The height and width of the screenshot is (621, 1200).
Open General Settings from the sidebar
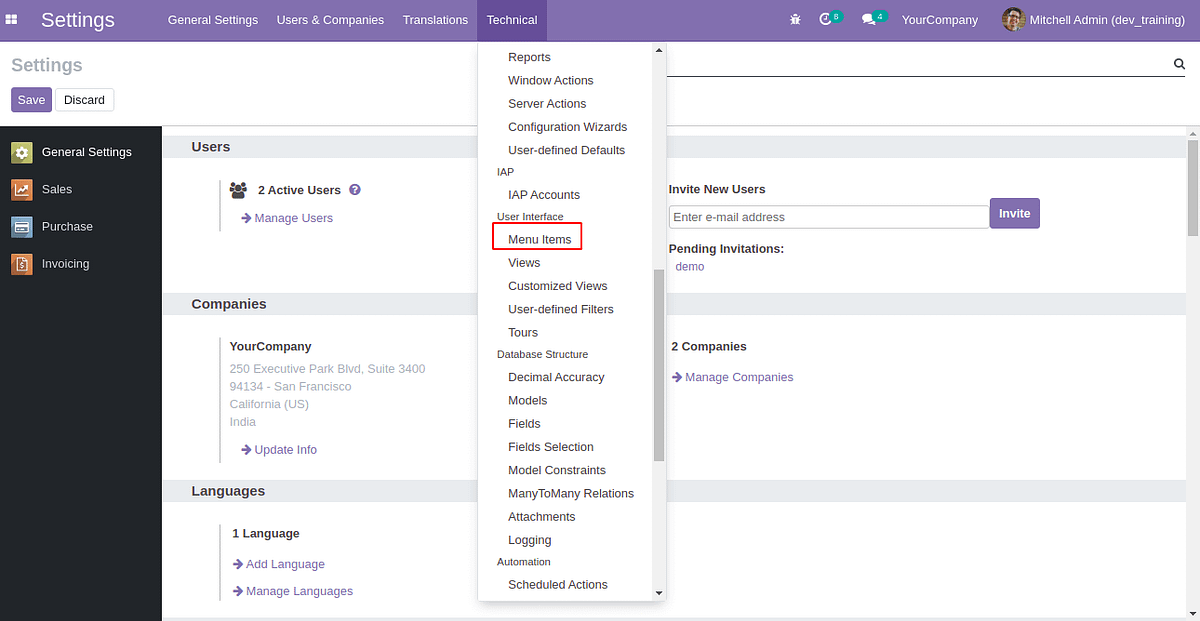(x=86, y=152)
